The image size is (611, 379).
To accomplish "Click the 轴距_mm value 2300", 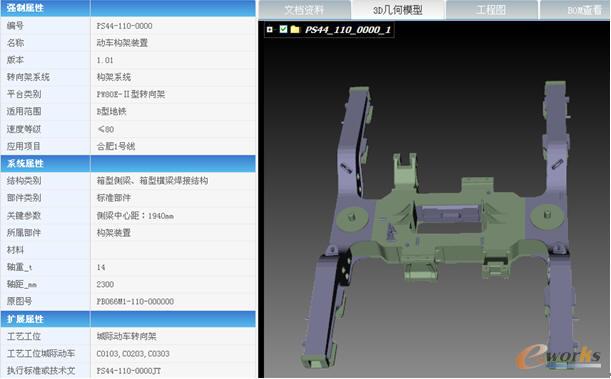I will [105, 284].
